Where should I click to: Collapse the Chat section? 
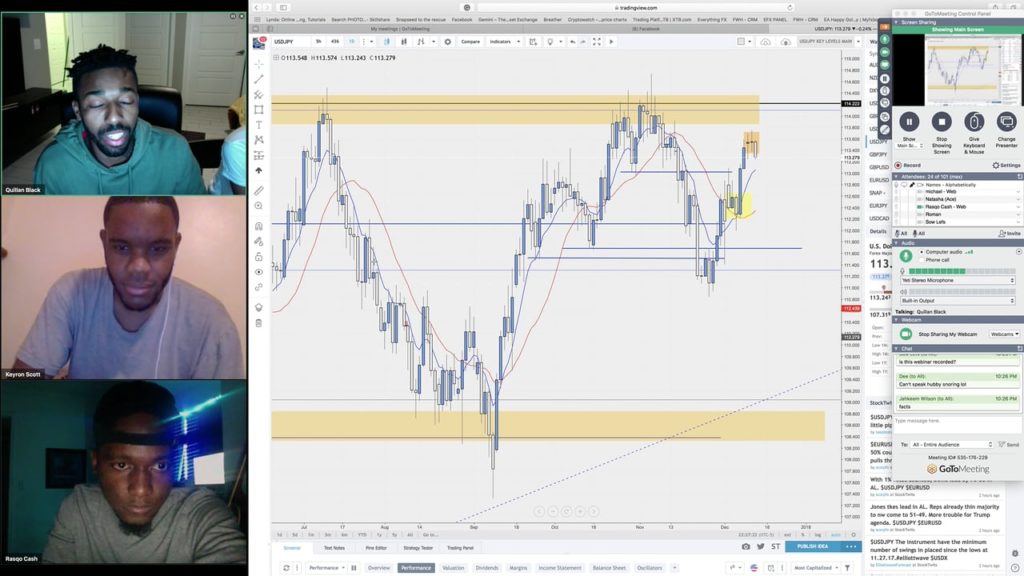(x=897, y=349)
